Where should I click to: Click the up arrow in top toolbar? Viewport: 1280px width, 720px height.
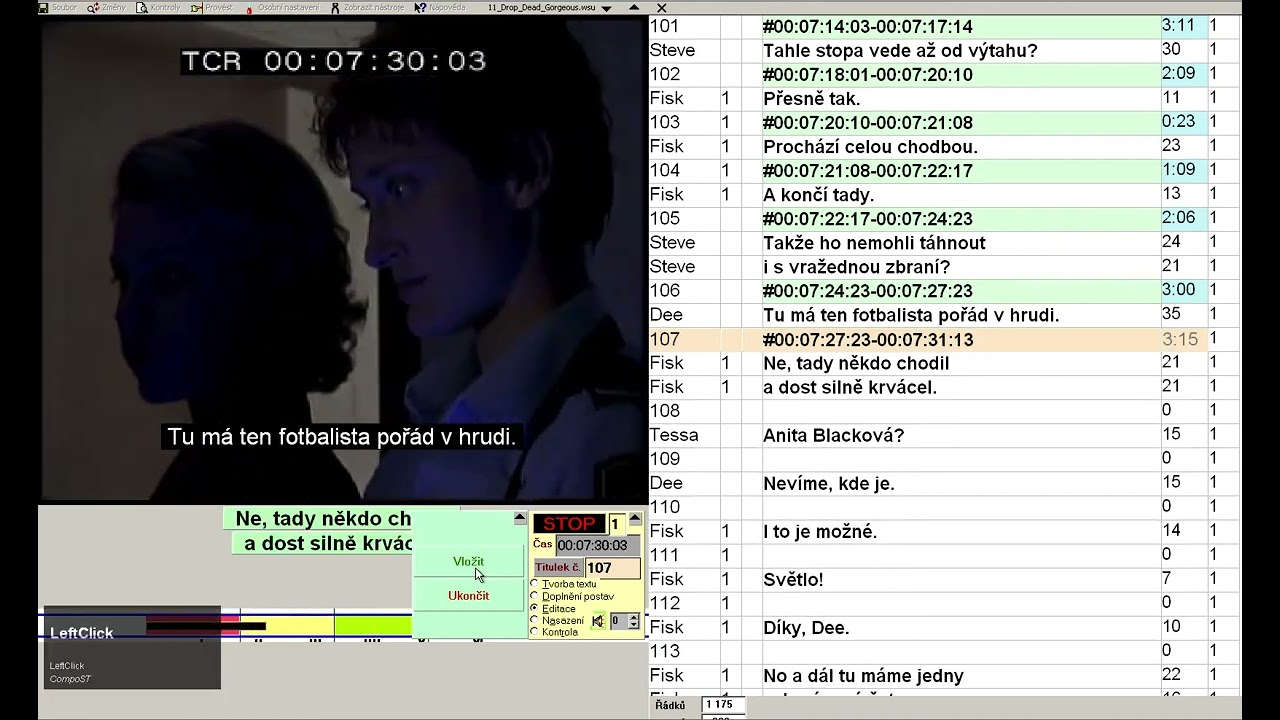tap(634, 7)
